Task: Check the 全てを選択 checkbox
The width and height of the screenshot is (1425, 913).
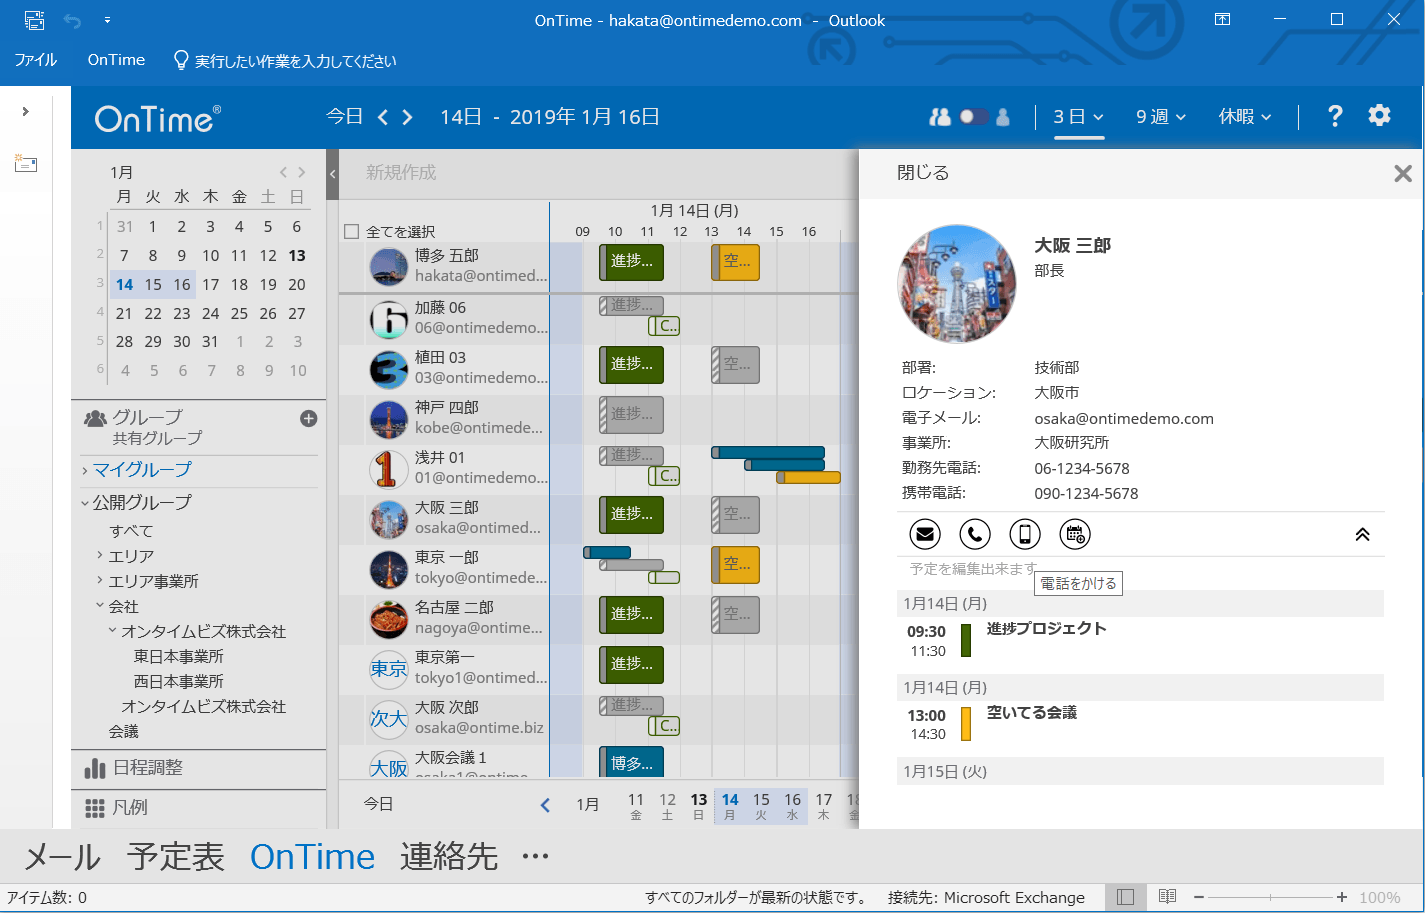Action: [x=351, y=232]
